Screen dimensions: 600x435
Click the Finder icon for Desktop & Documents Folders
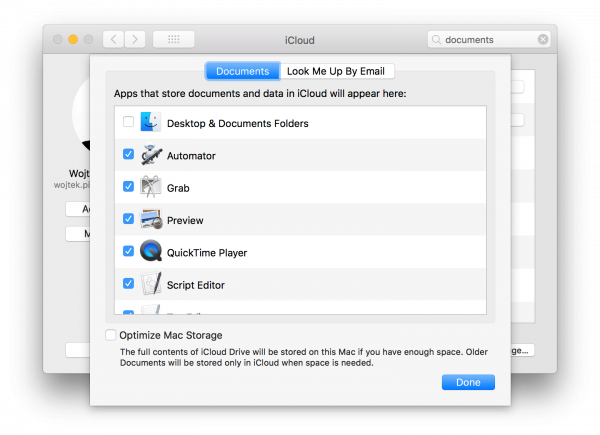(x=150, y=122)
